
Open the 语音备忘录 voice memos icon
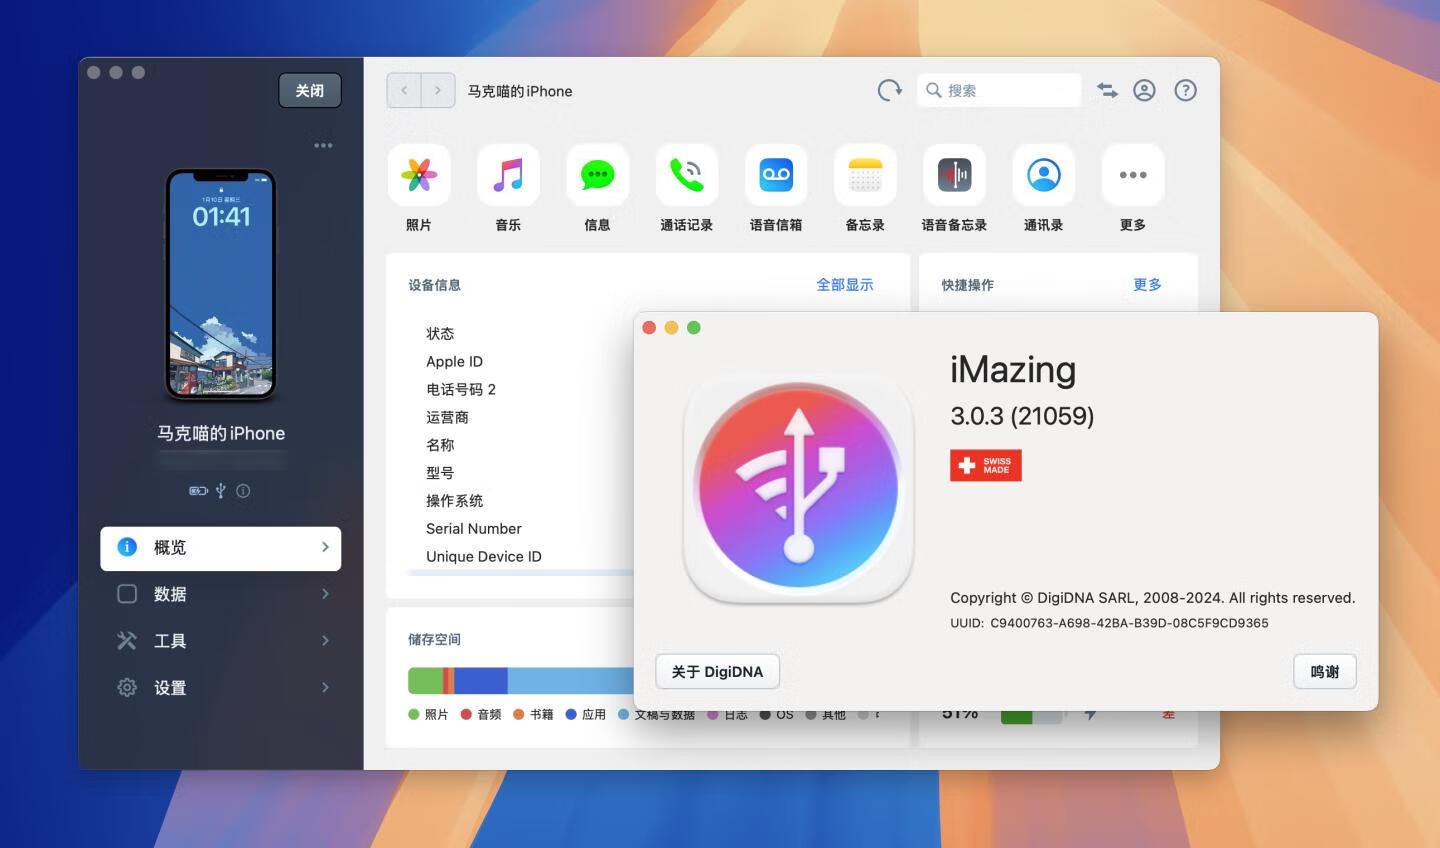click(954, 175)
